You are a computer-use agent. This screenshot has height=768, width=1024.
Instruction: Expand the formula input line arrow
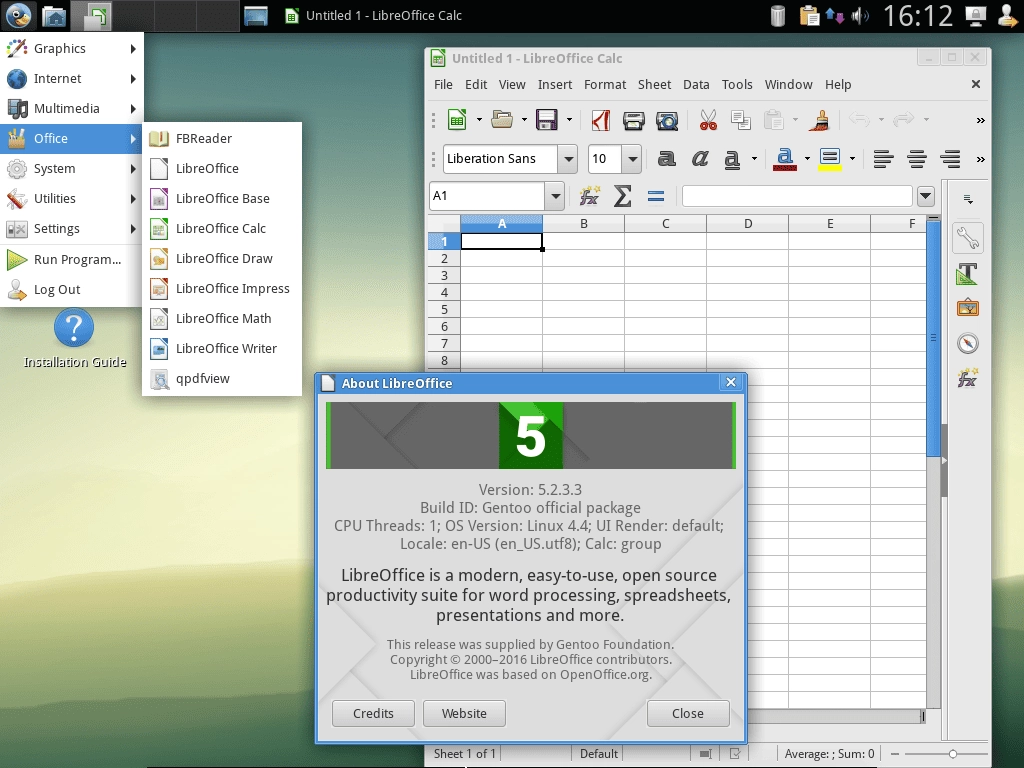pyautogui.click(x=925, y=196)
